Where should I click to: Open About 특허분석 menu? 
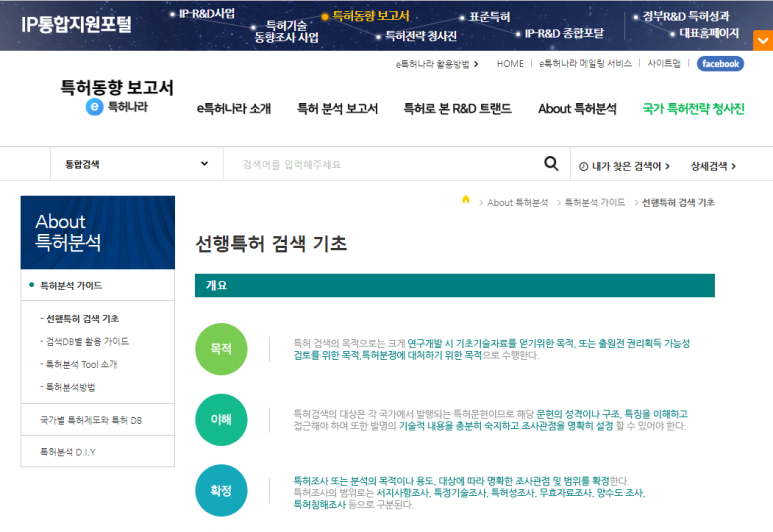pyautogui.click(x=577, y=108)
